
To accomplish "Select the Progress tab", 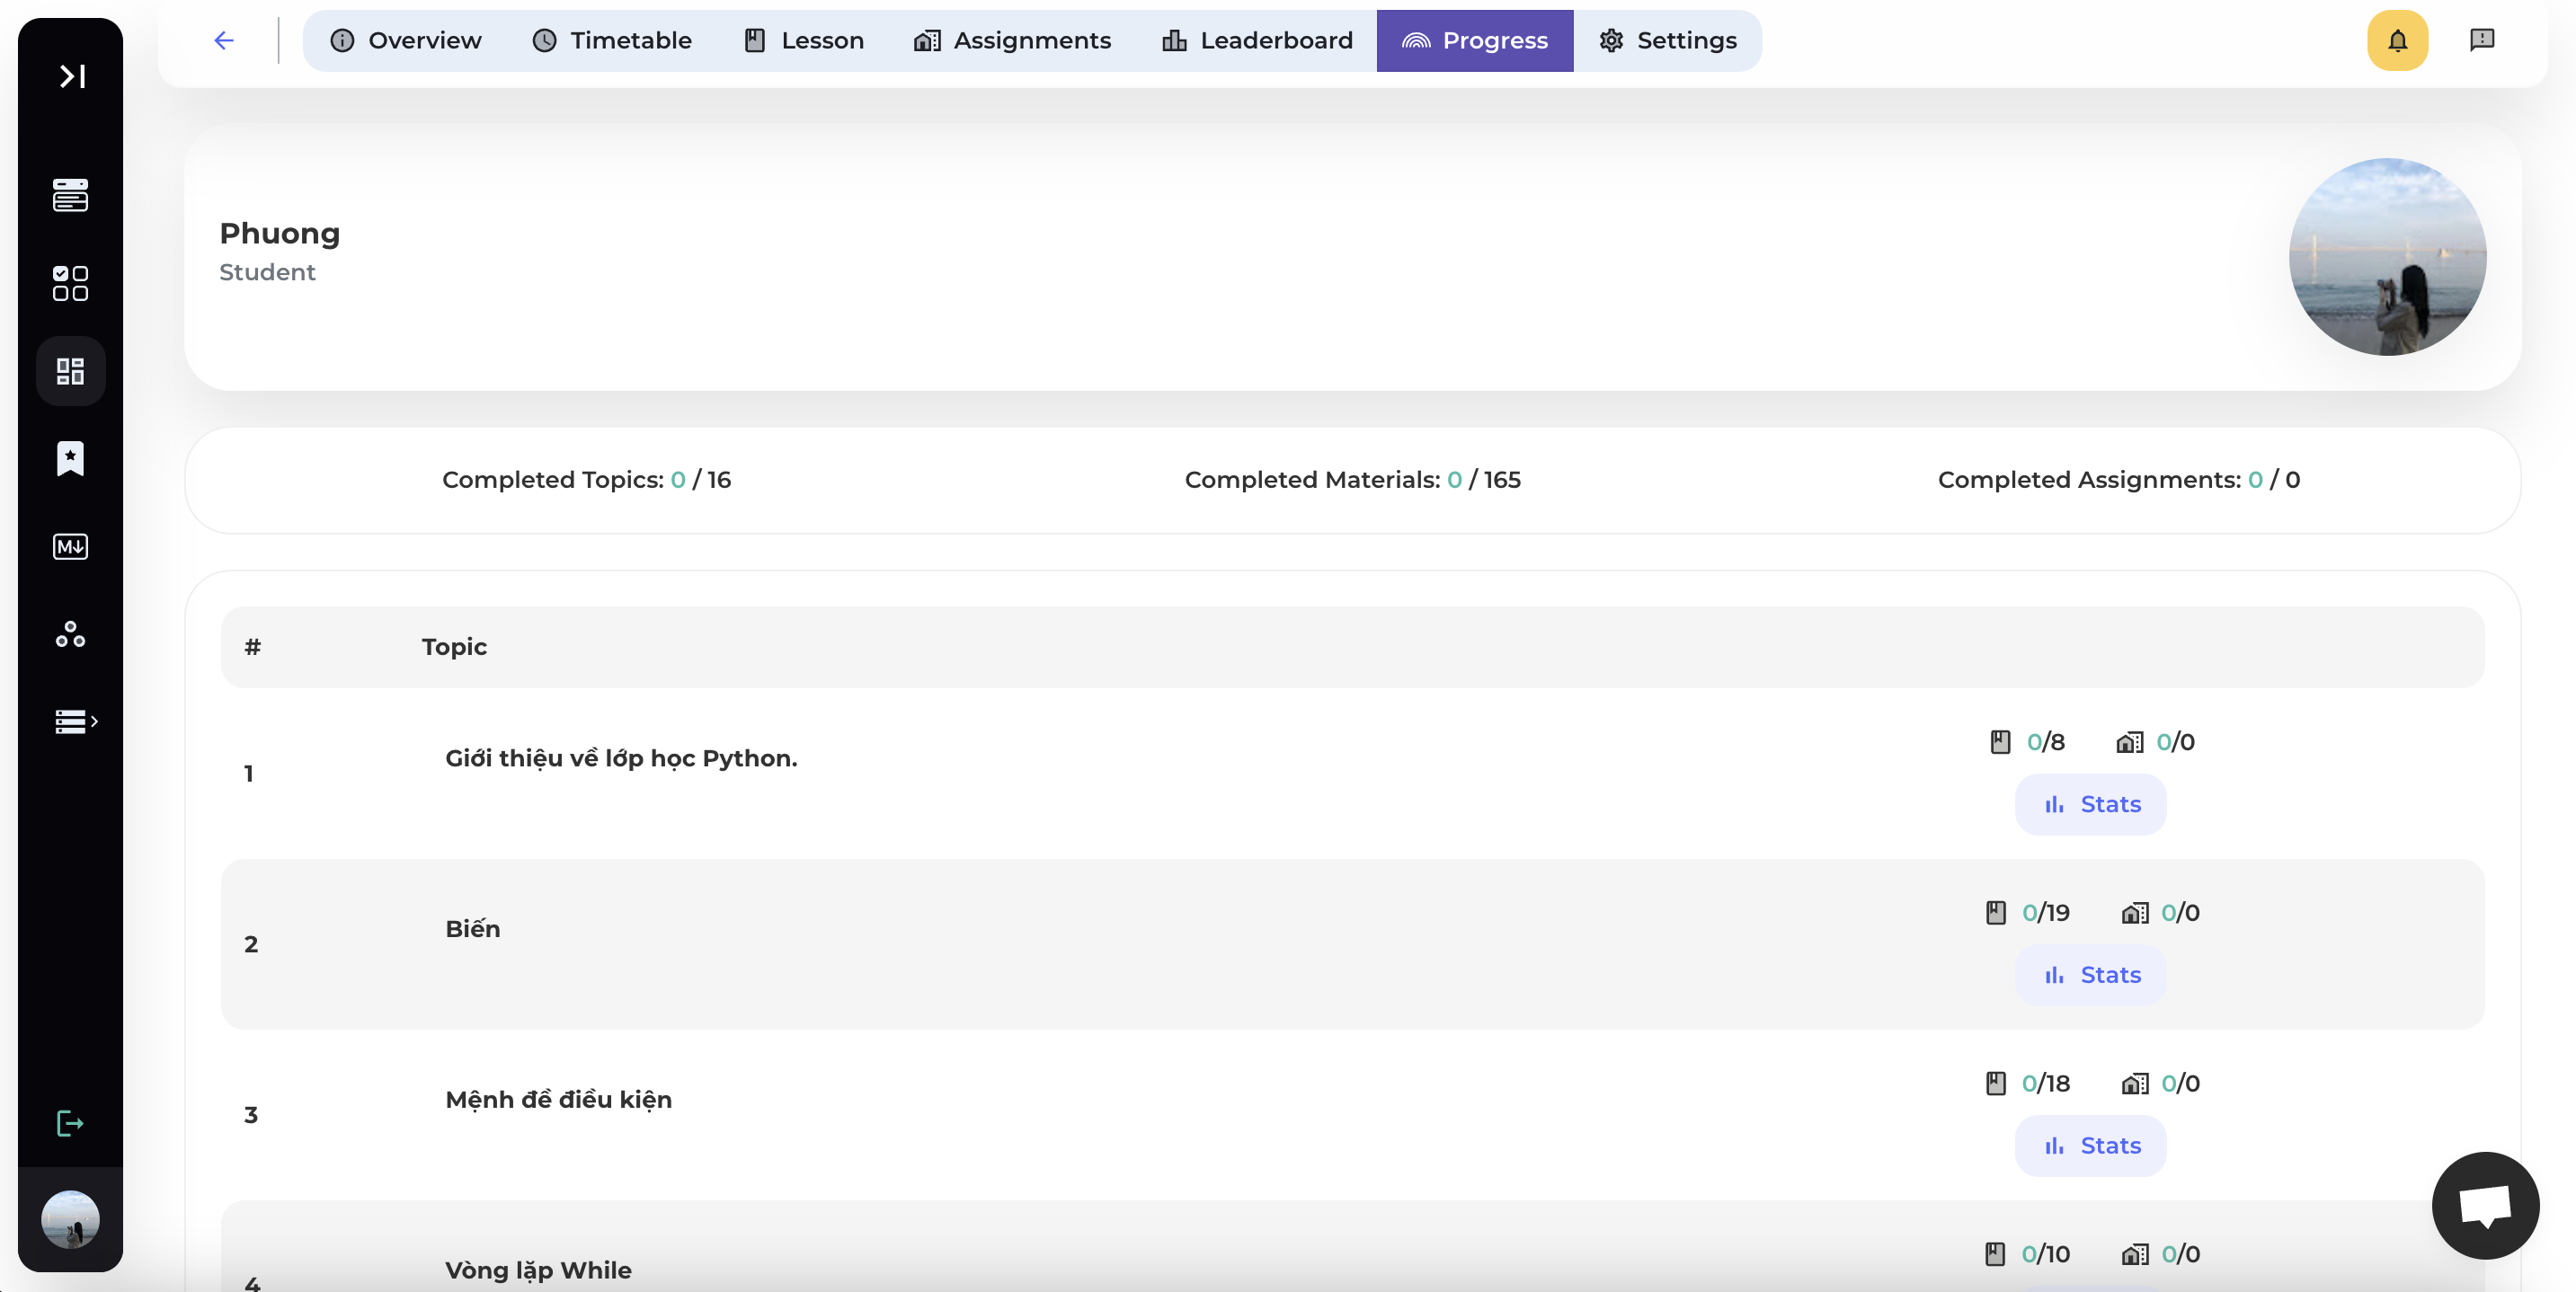I will pyautogui.click(x=1475, y=40).
